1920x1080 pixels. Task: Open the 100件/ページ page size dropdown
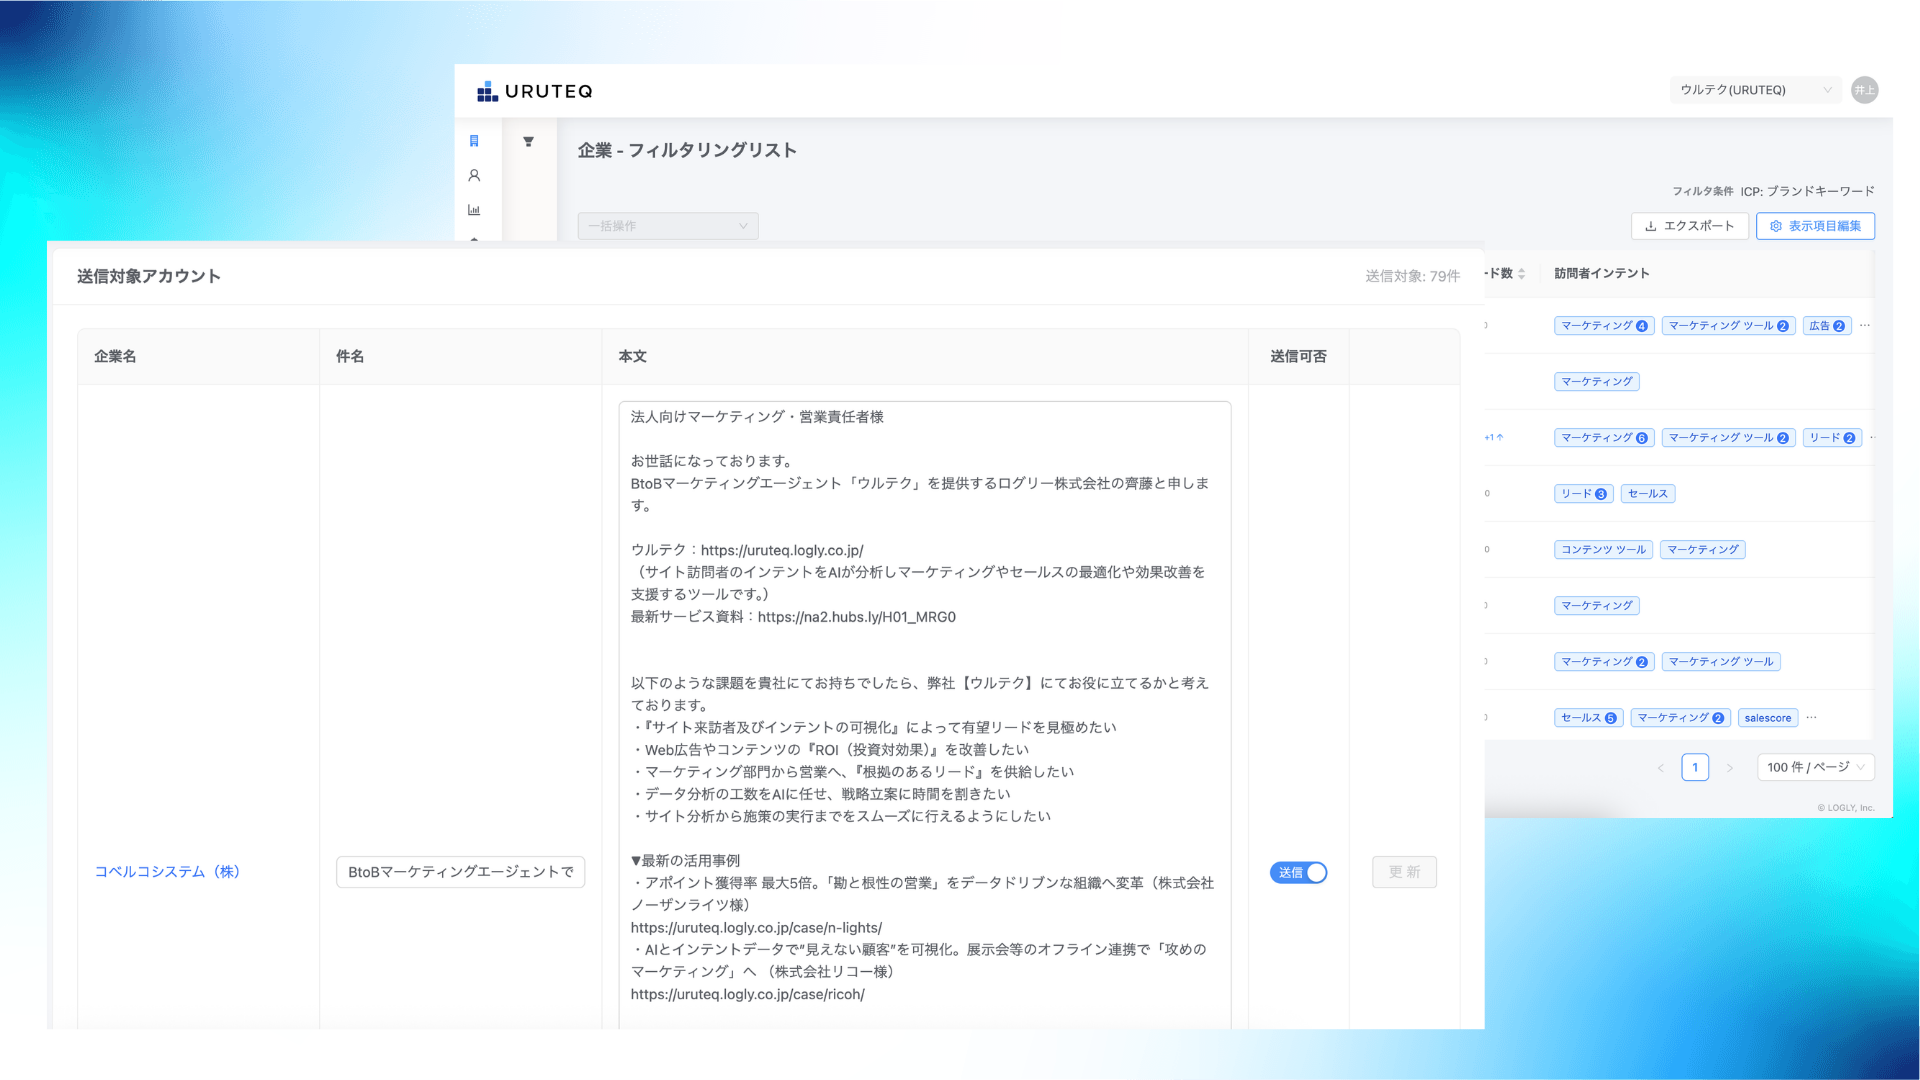click(1815, 767)
